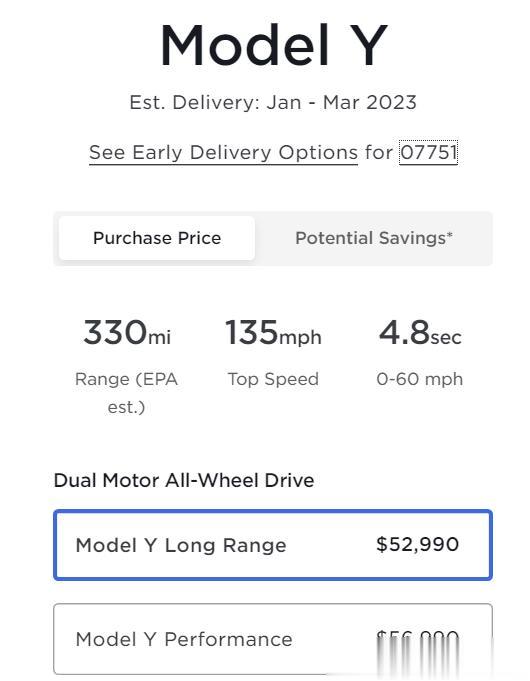Click the Est. Delivery Jan - Mar 2023 text

coord(273,102)
